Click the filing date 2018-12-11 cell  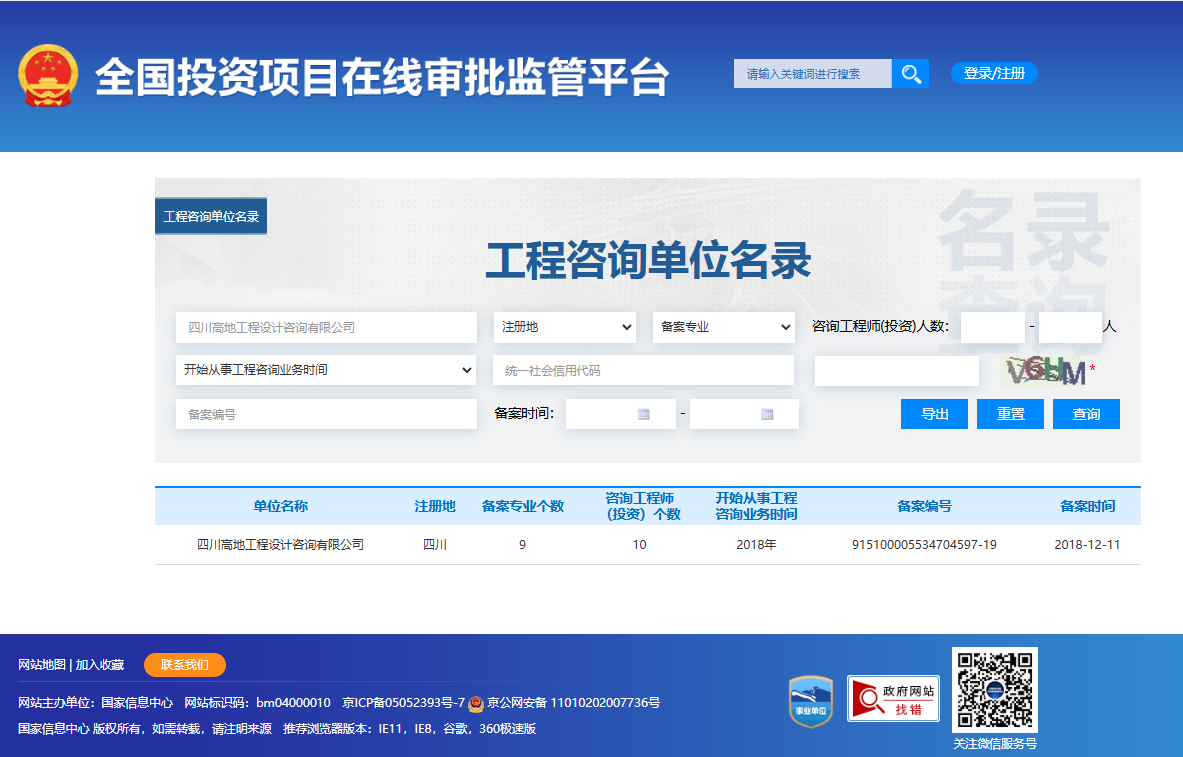(x=1087, y=545)
